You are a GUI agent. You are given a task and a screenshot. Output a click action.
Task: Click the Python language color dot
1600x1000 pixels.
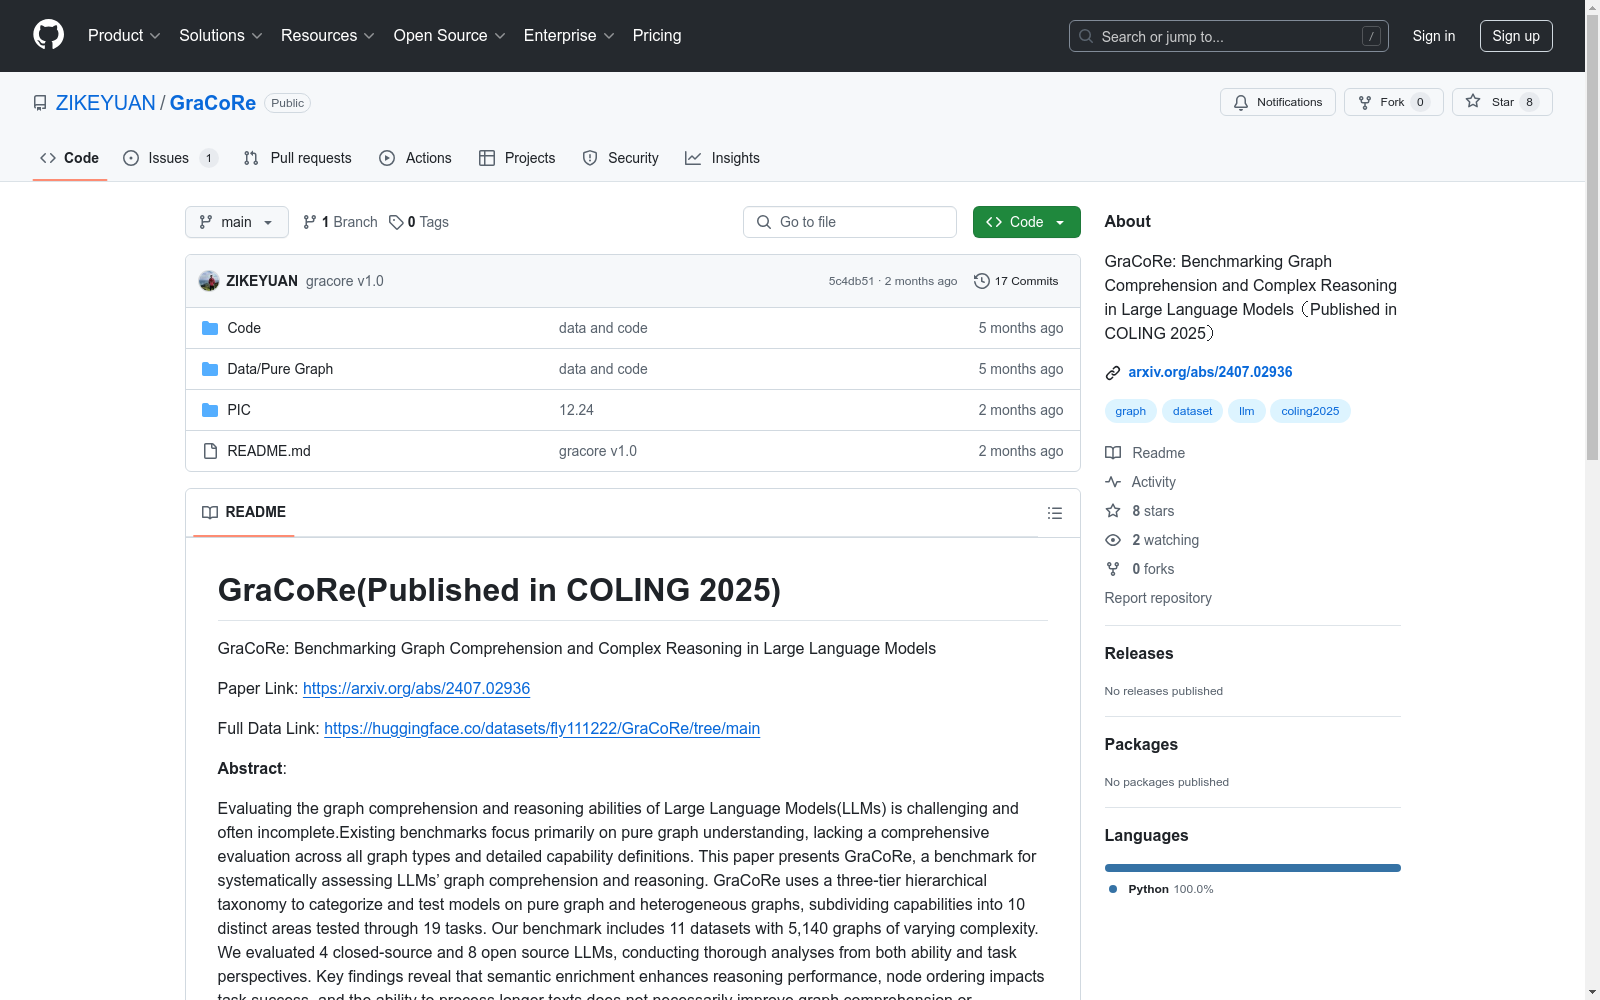tap(1113, 889)
